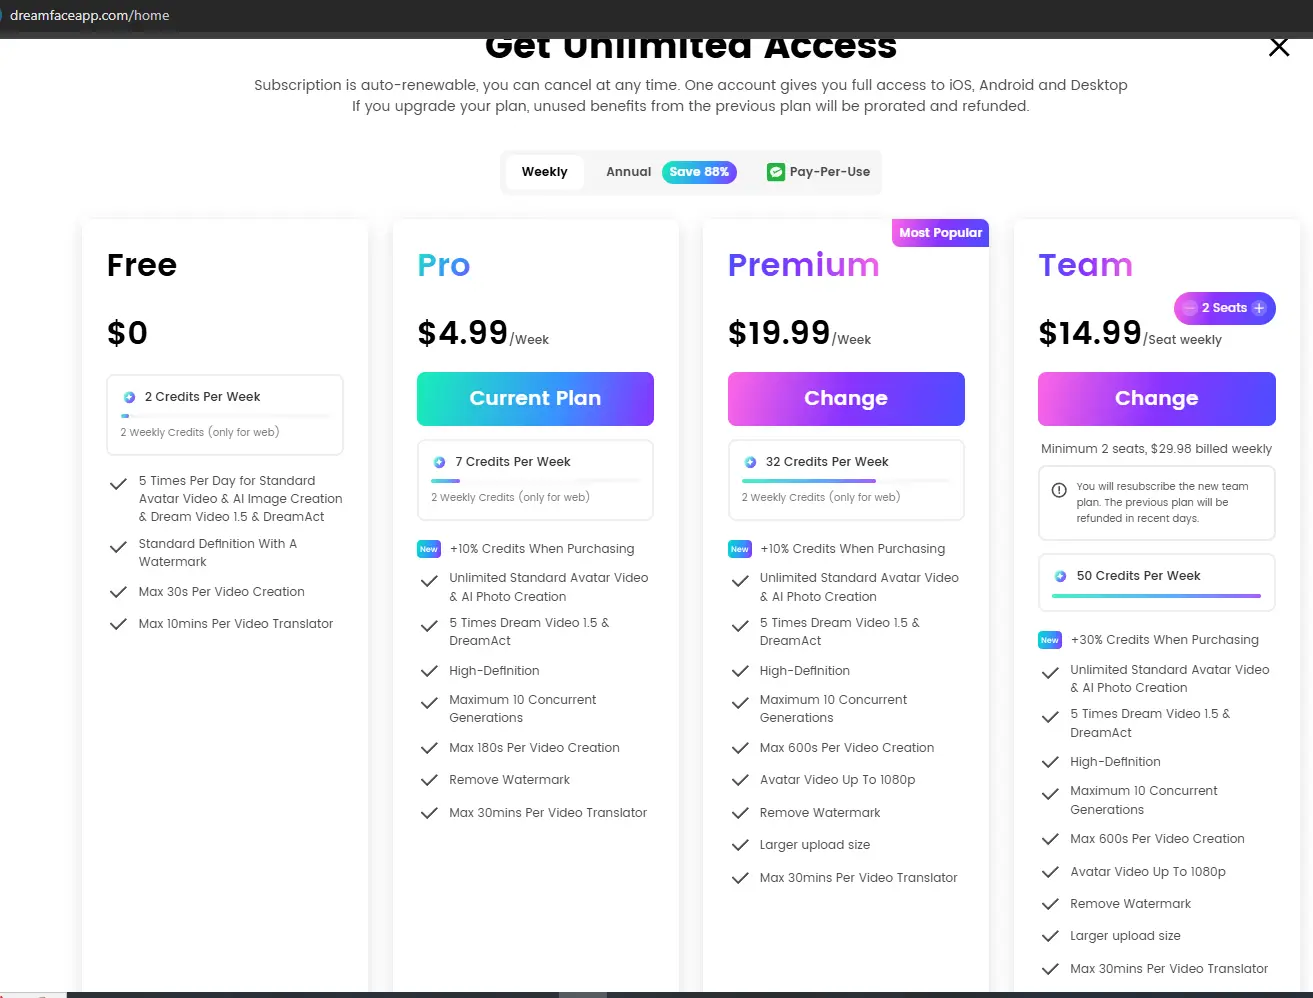Click checkmark beside Team 'Avatar Video Up To 1080p'

(x=1050, y=872)
